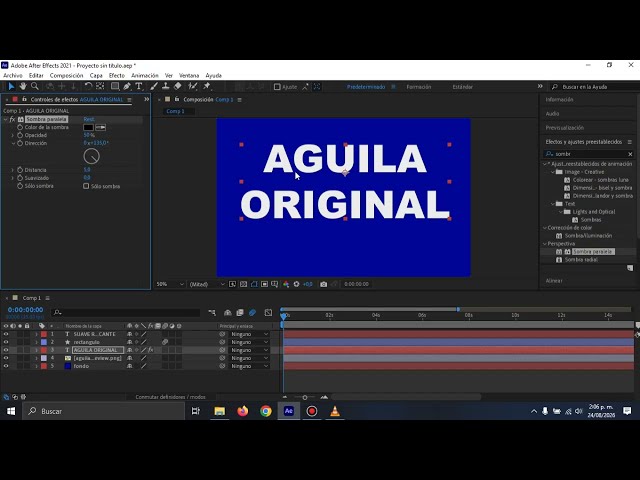Click the Dirección angle dial
The image size is (640, 480).
(x=91, y=156)
